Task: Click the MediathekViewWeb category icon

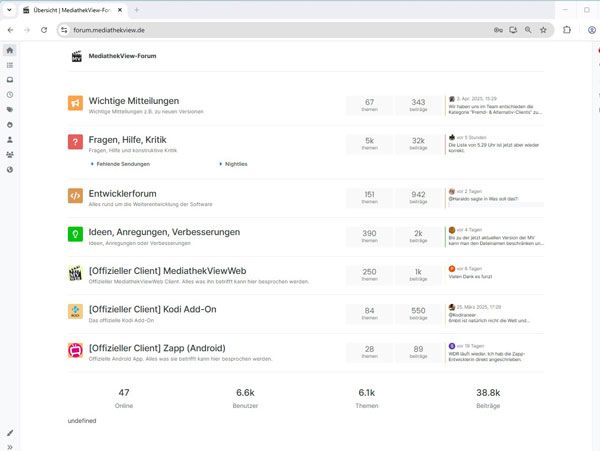Action: click(75, 273)
